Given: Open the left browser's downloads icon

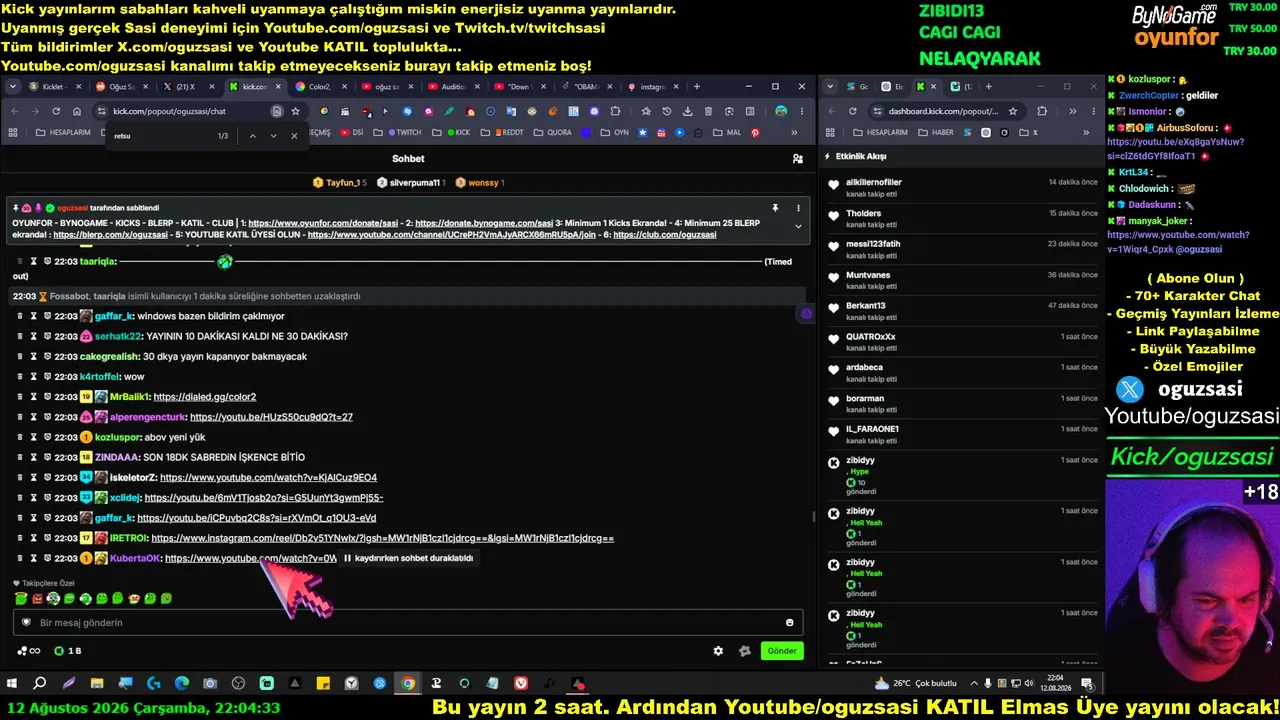Looking at the screenshot, I should (x=687, y=111).
